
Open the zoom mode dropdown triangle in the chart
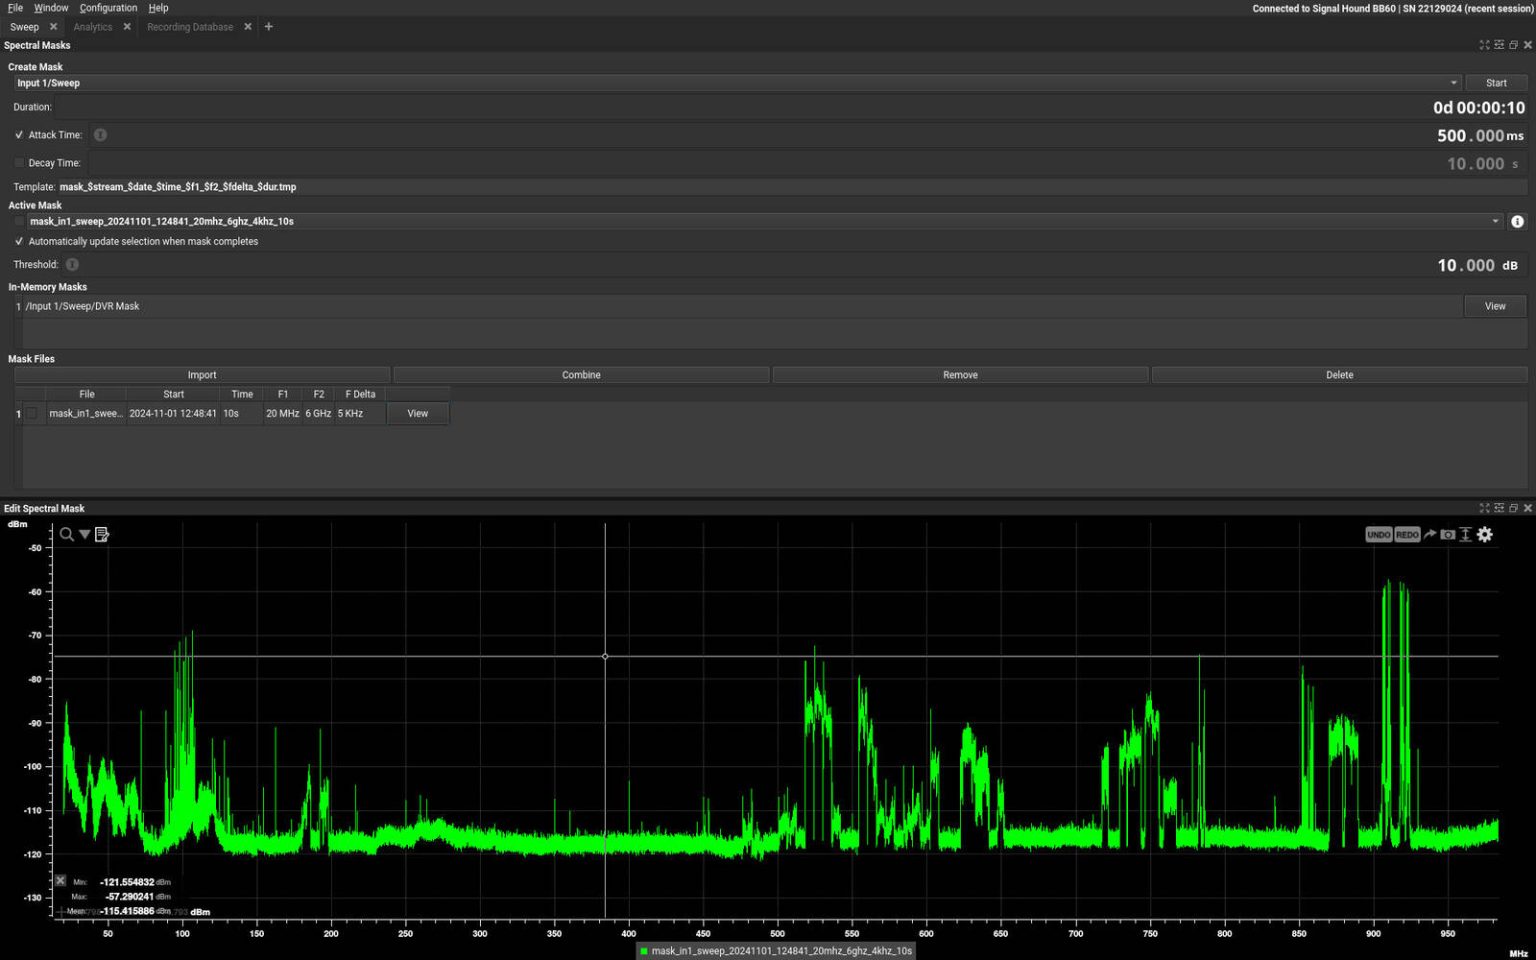84,534
